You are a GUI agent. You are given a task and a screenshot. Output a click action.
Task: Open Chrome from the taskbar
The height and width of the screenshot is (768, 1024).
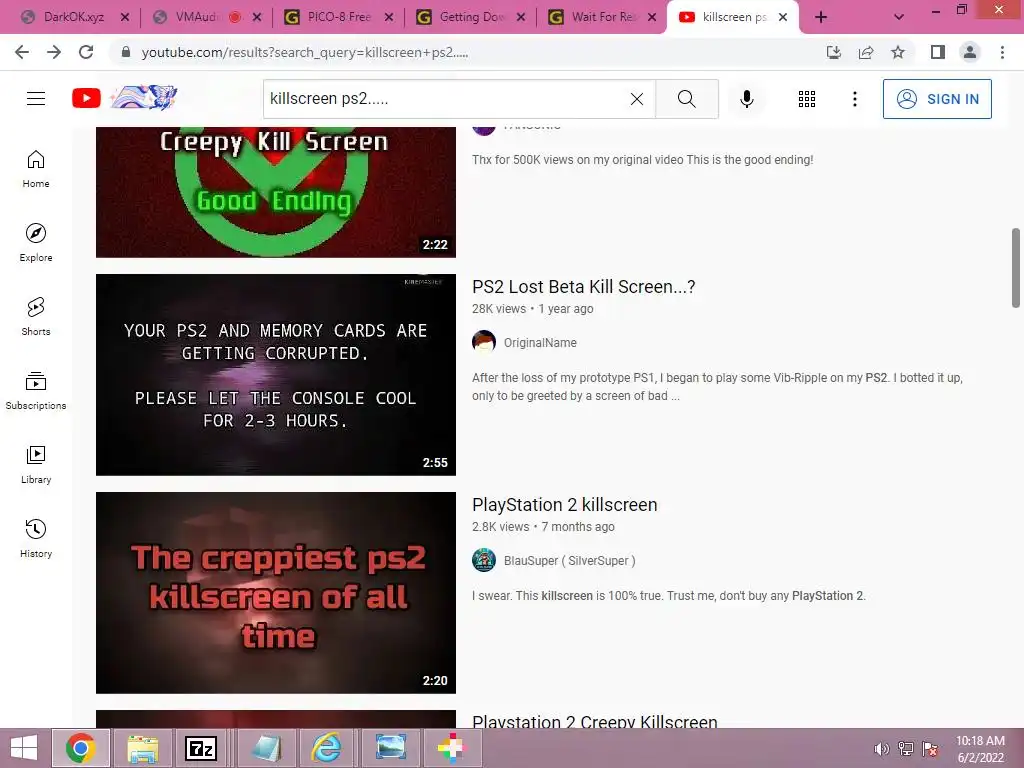[x=80, y=748]
